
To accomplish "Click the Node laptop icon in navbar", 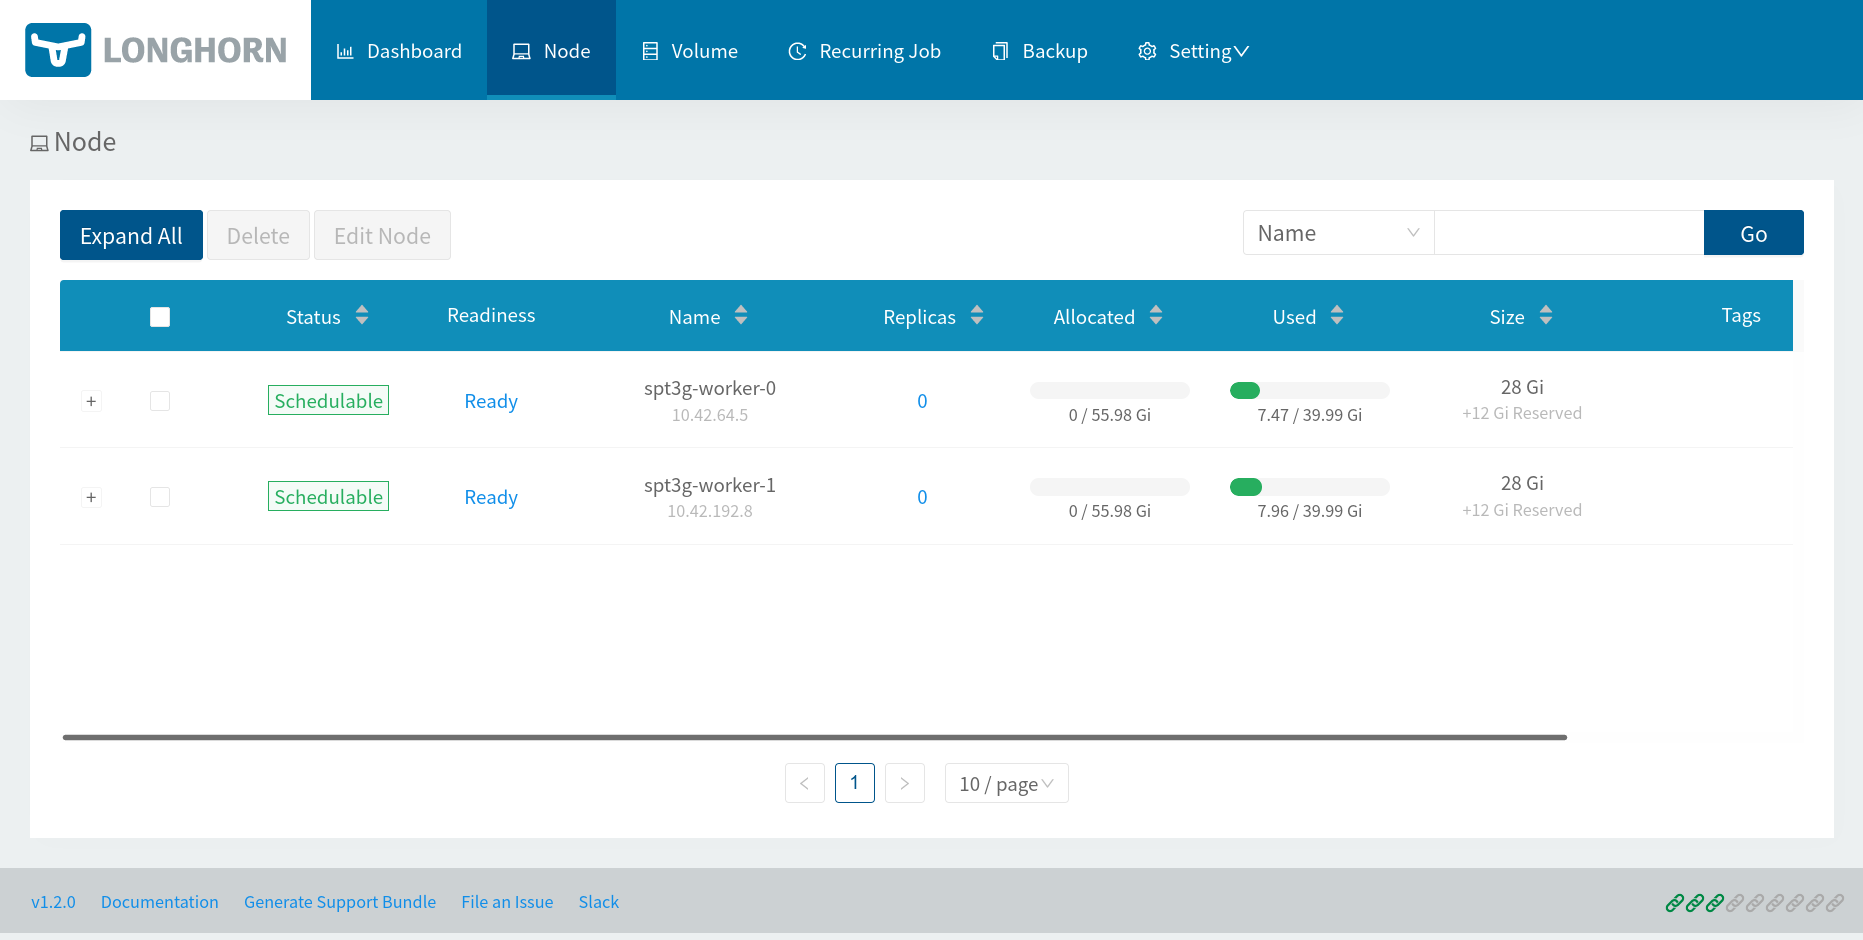I will click(x=521, y=51).
